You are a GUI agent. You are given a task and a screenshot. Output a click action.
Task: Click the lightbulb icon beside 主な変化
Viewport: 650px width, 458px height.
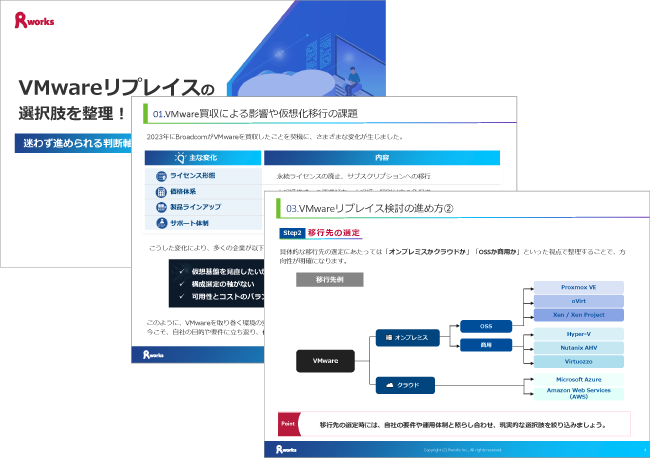click(x=180, y=158)
